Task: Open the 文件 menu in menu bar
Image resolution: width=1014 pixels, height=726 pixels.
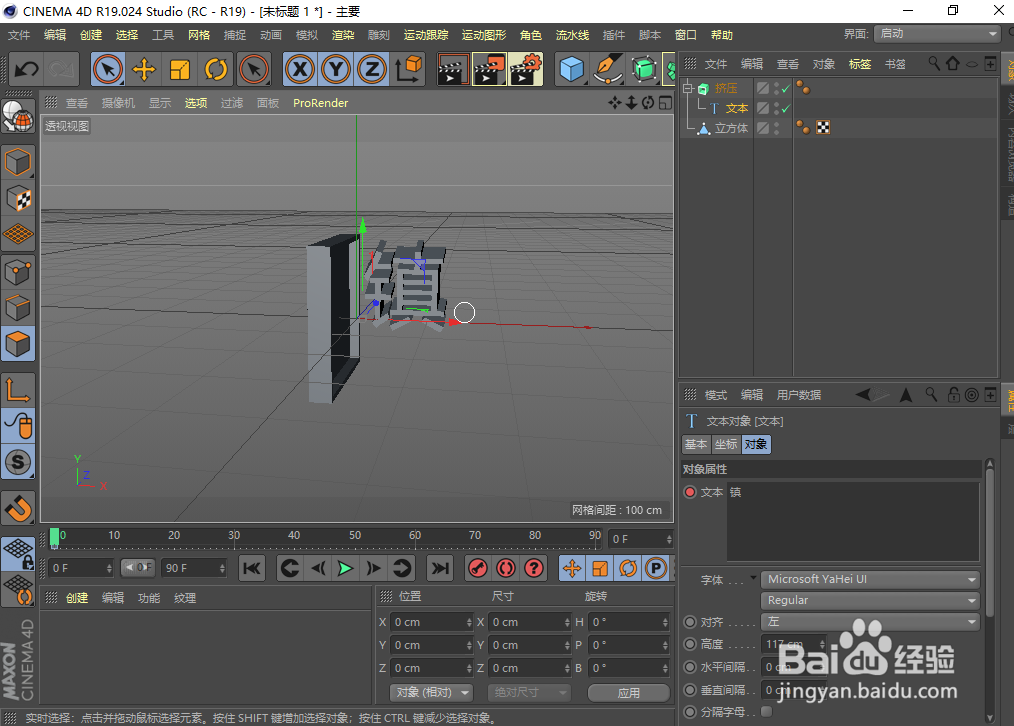Action: click(19, 35)
